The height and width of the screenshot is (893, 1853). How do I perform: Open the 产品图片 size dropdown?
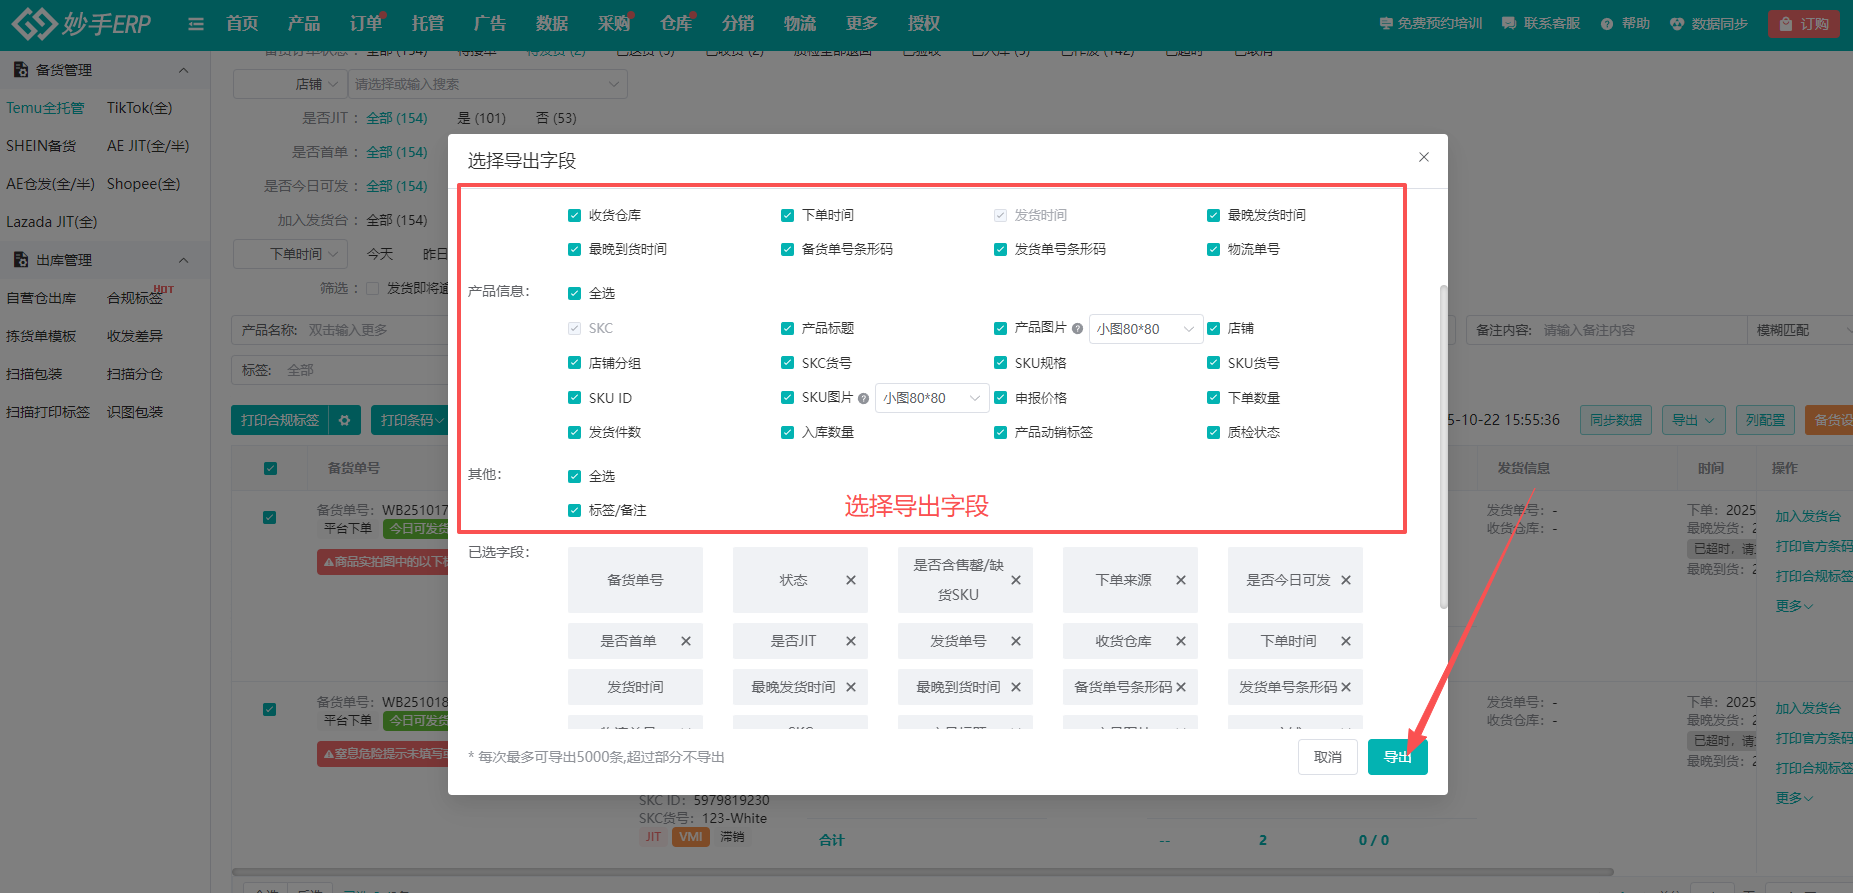pyautogui.click(x=1145, y=329)
